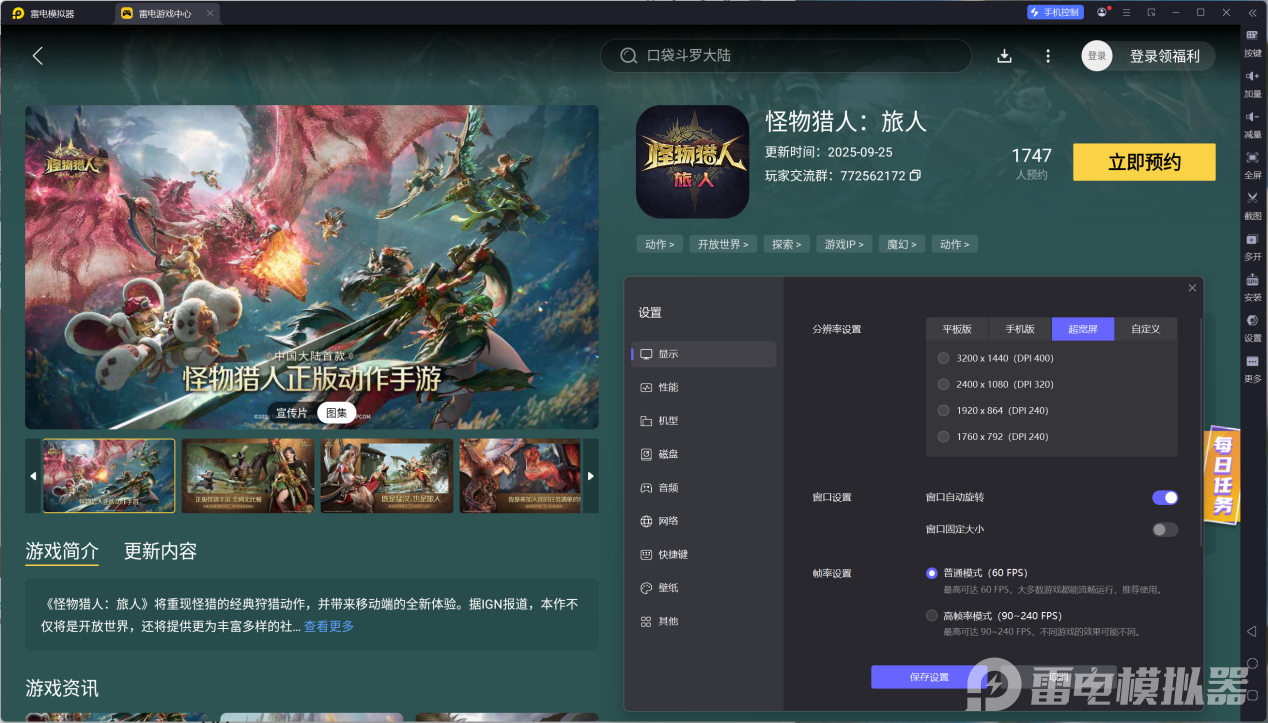Image resolution: width=1268 pixels, height=723 pixels.
Task: Decrease volume with 减量 icon
Action: (1253, 124)
